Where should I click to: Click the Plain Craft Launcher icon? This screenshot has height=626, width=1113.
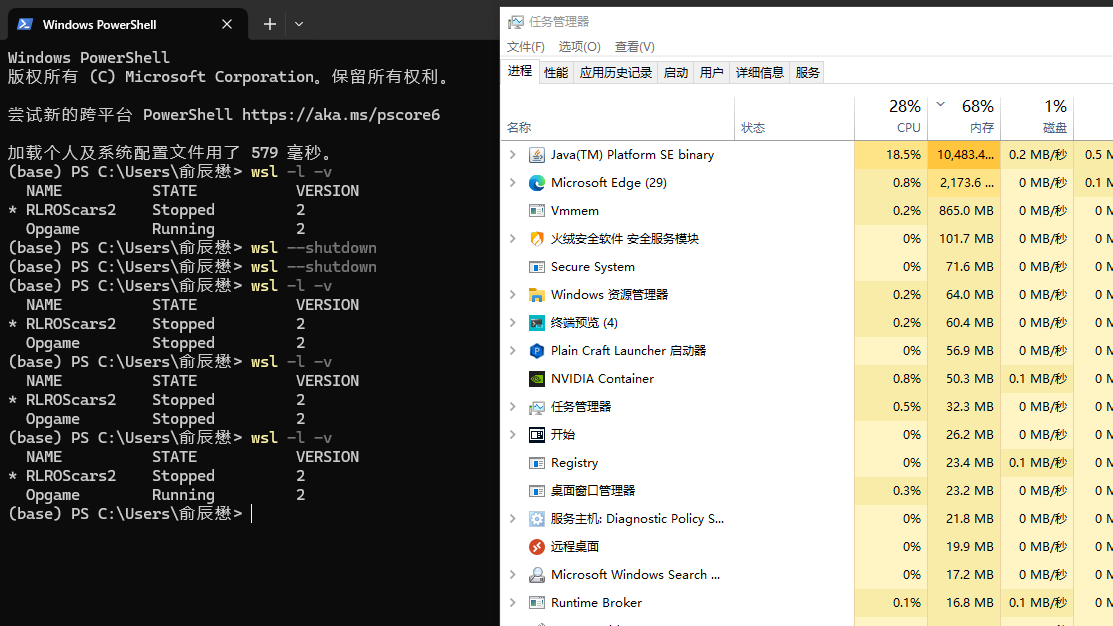[537, 351]
